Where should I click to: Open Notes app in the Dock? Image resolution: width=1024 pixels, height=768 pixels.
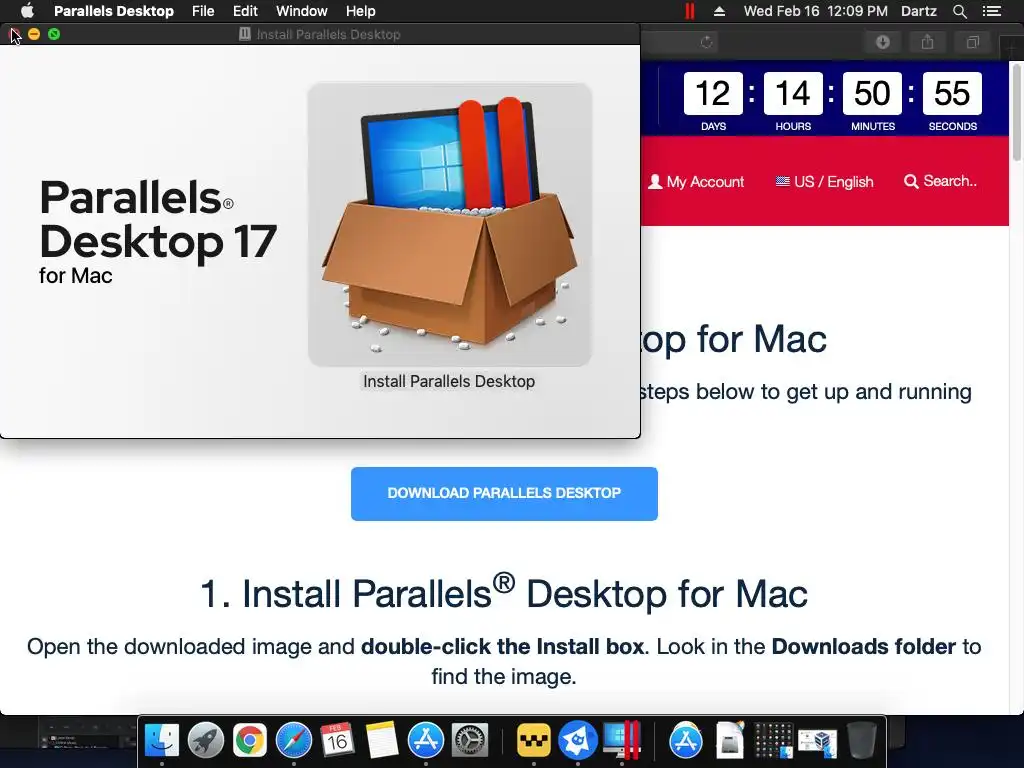coord(382,740)
